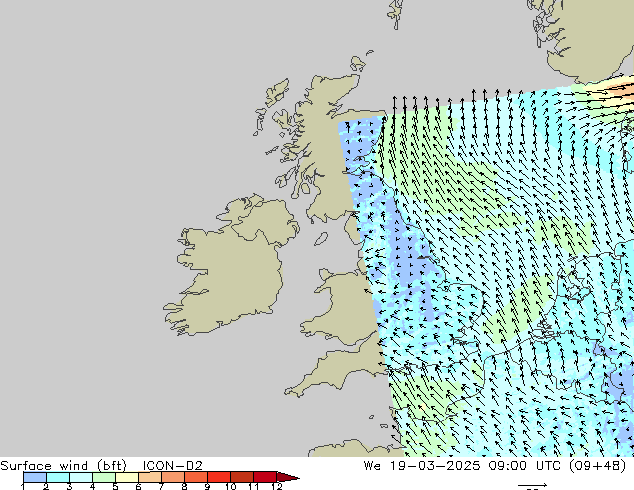Click the pale yellow 5–6 bft swatch

(x=127, y=477)
